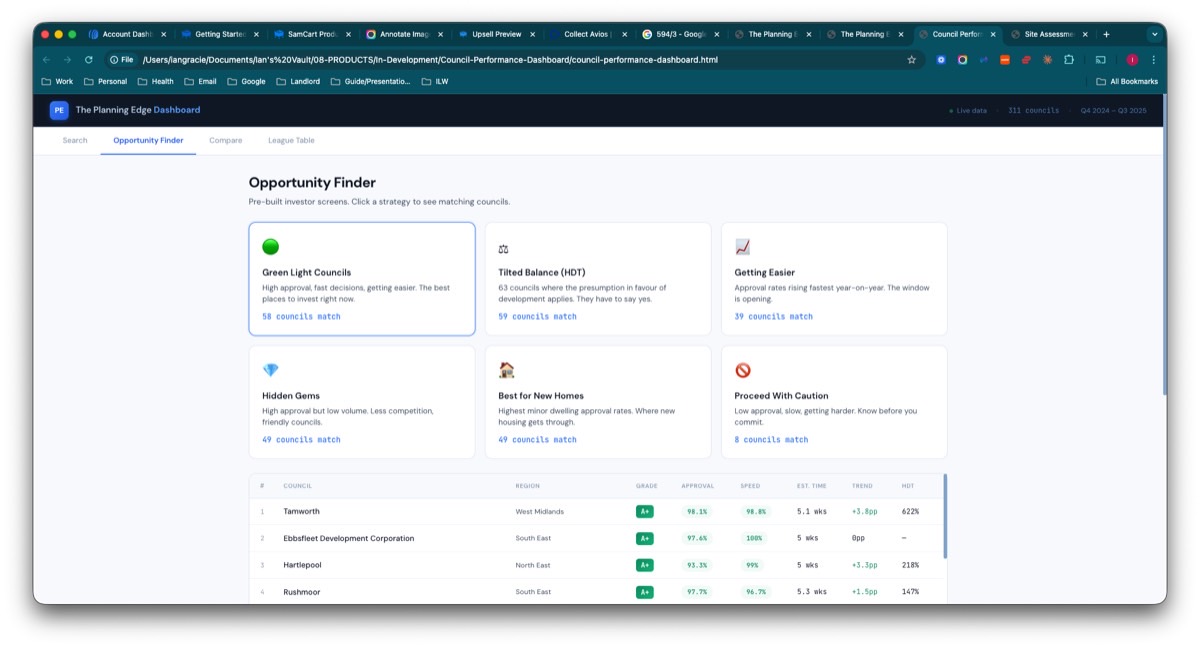Click the Hidden Gems strategy card
This screenshot has width=1200, height=648.
tap(361, 402)
